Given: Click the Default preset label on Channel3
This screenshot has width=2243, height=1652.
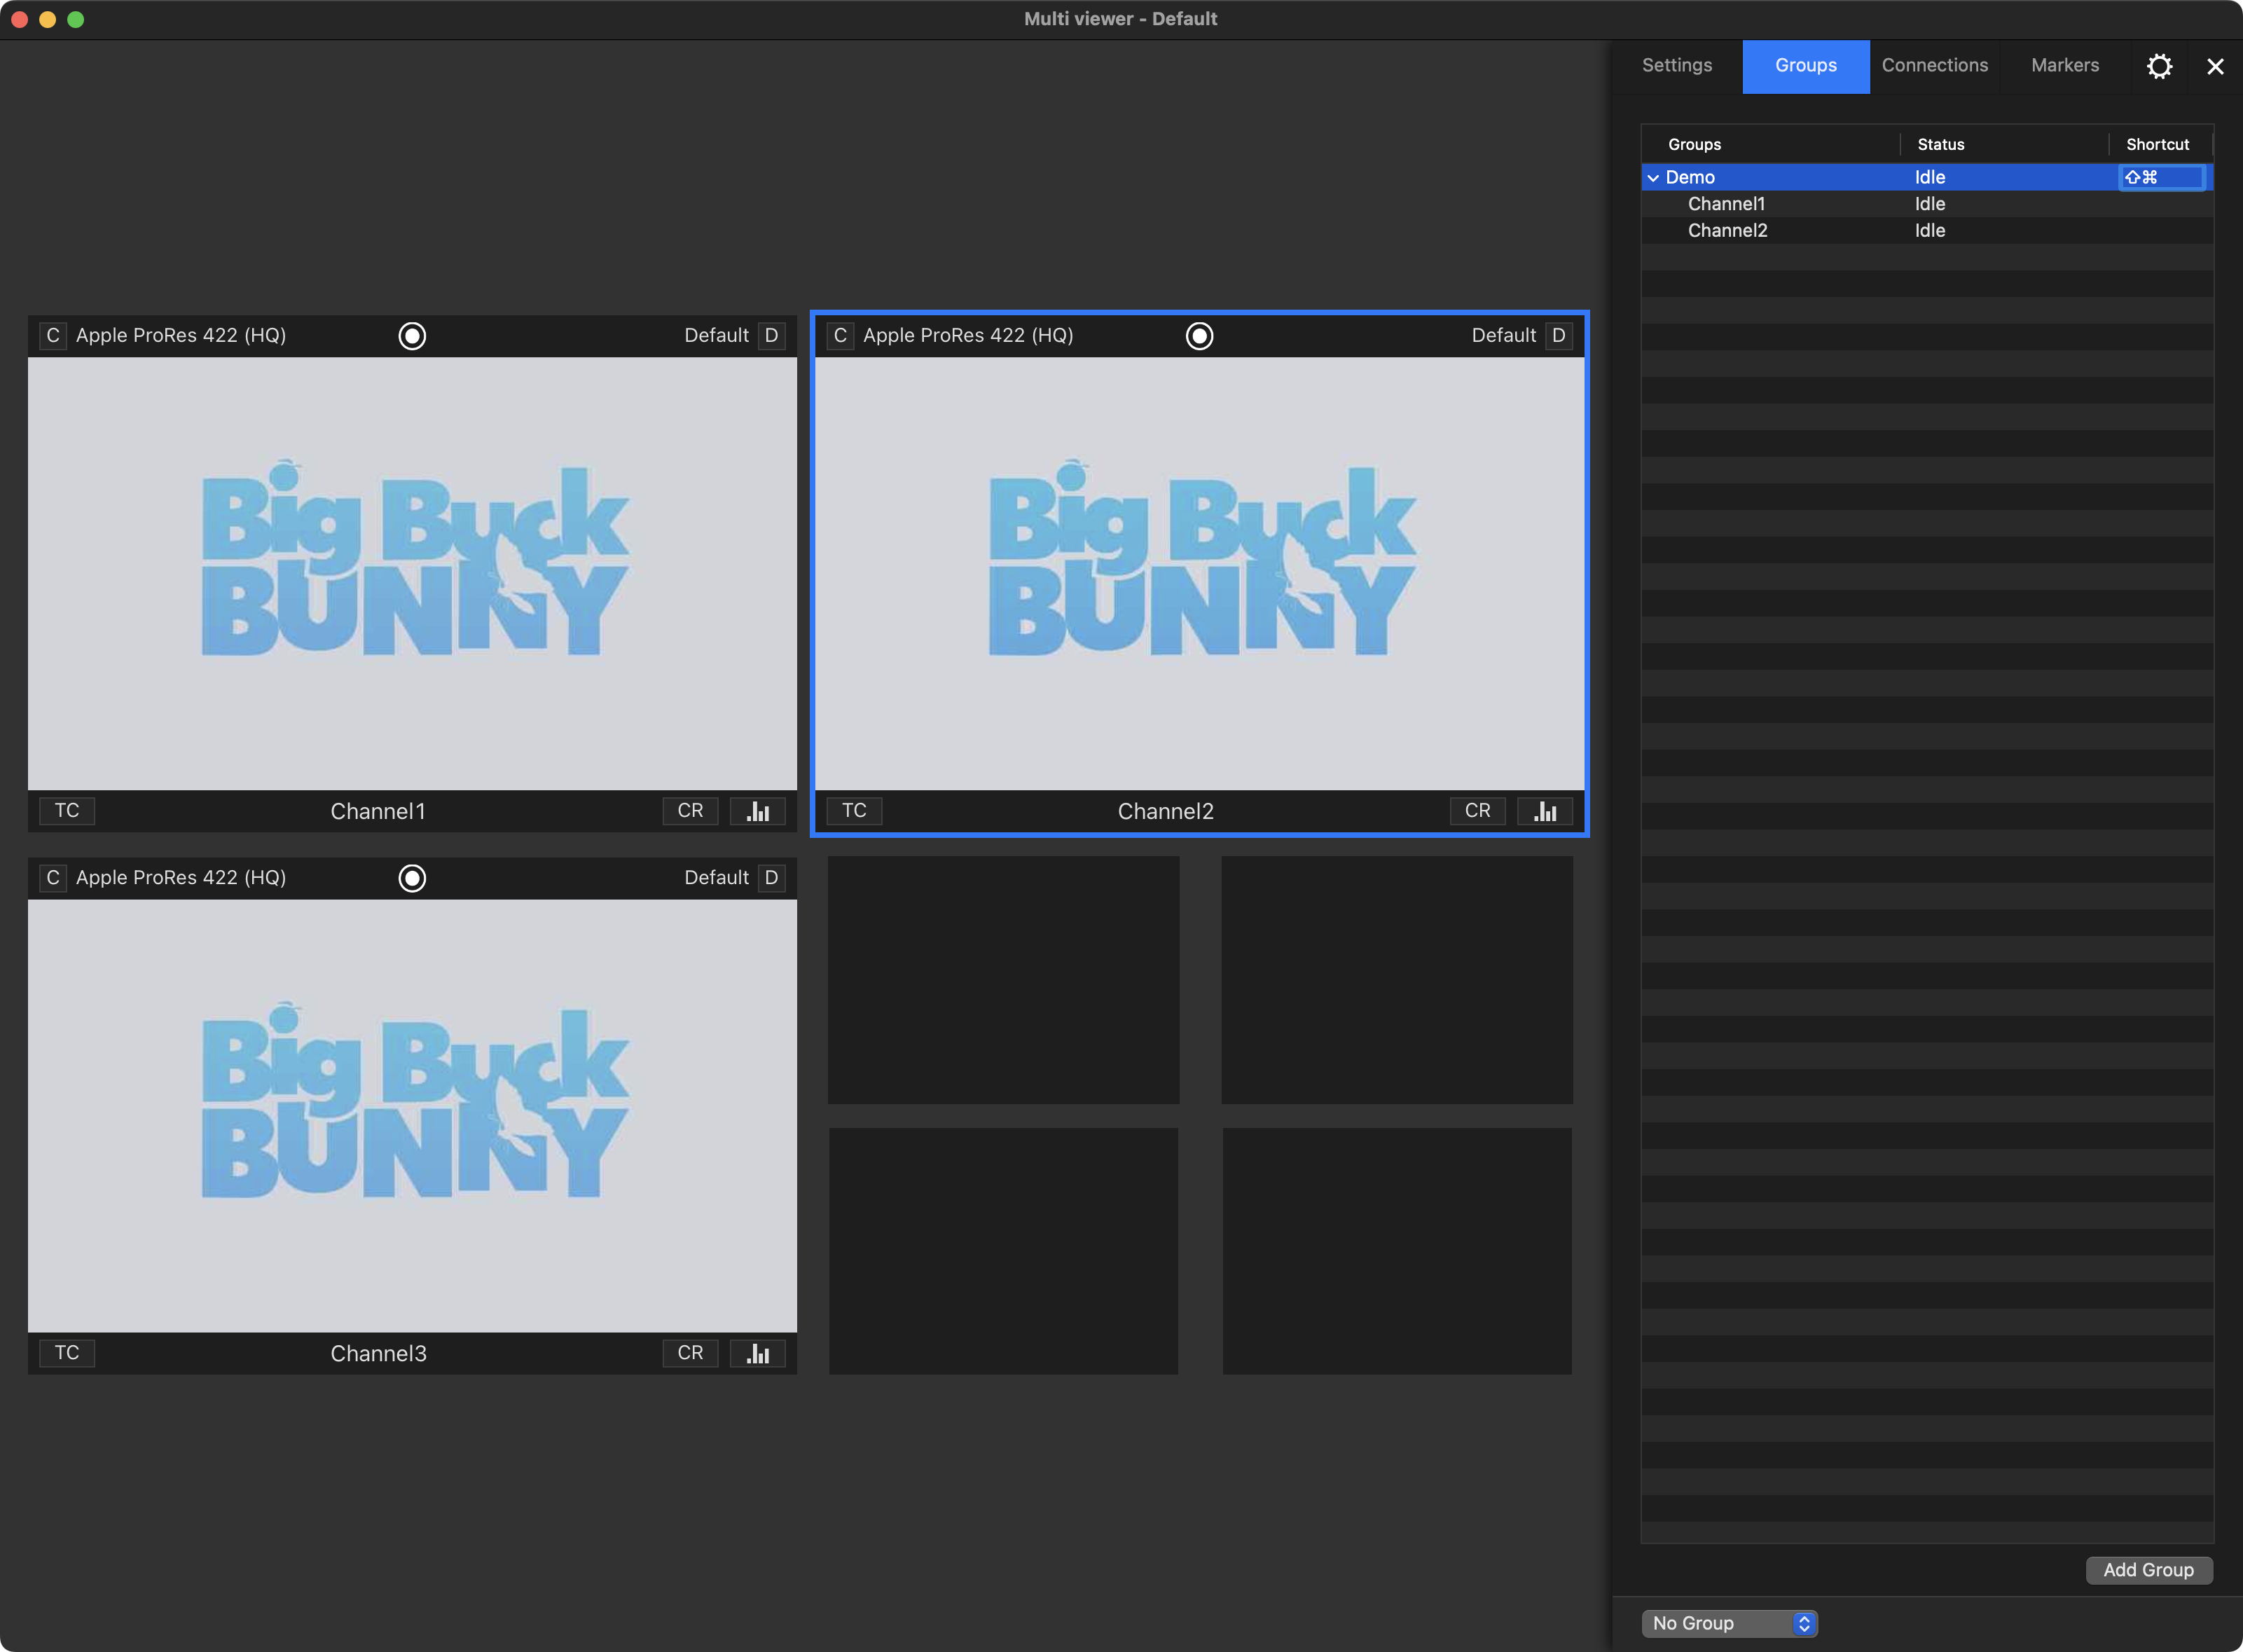Looking at the screenshot, I should click(716, 878).
